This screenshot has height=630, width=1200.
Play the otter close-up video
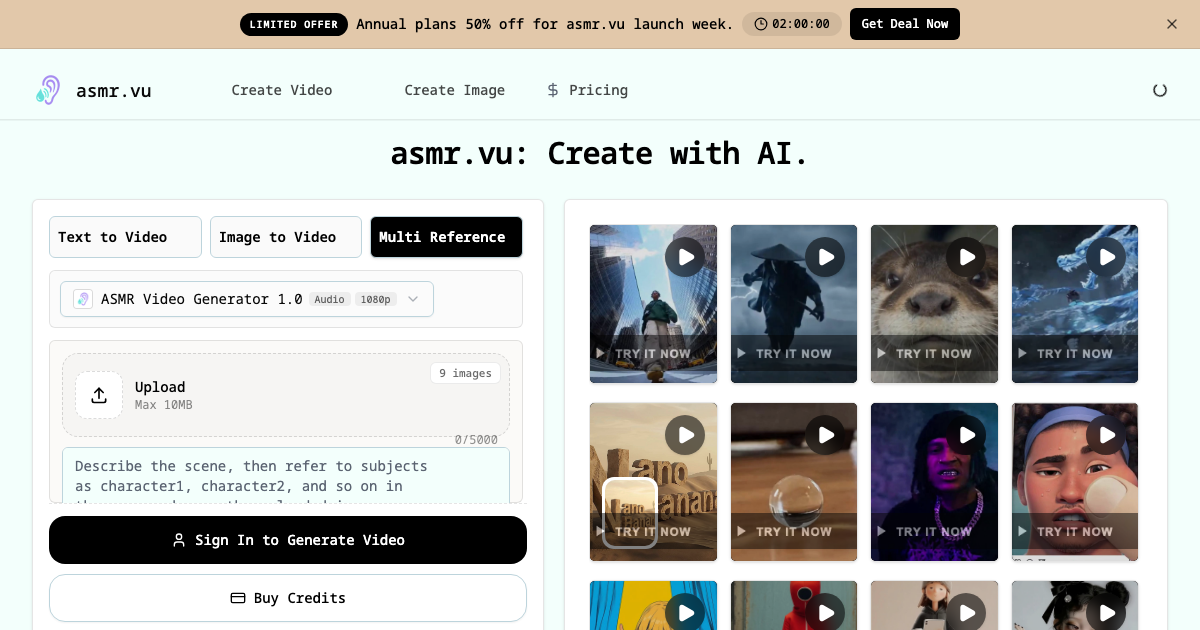pyautogui.click(x=967, y=257)
